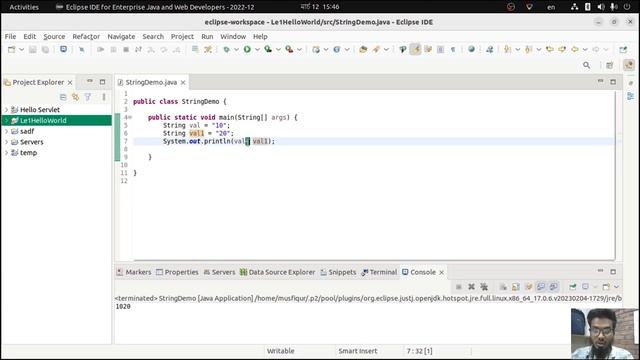Switch to the Data Source Explorer tab

278,272
